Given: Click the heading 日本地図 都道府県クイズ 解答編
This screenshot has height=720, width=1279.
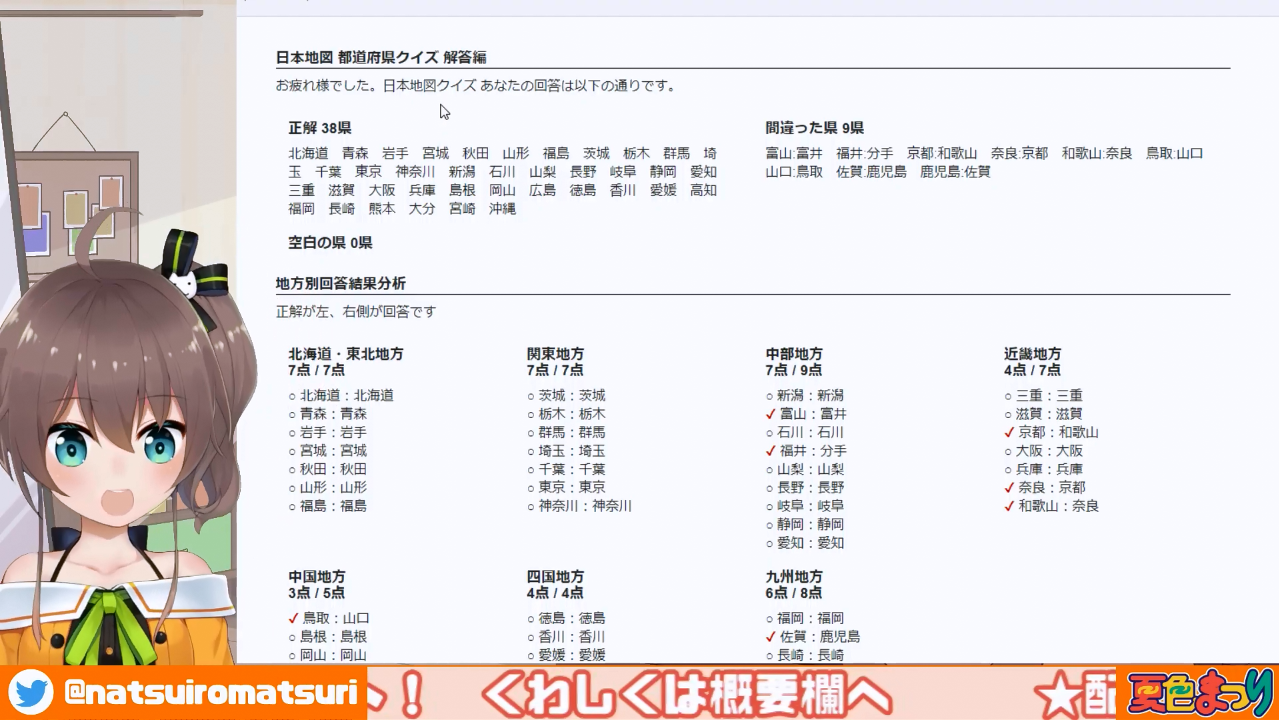Looking at the screenshot, I should tap(381, 57).
